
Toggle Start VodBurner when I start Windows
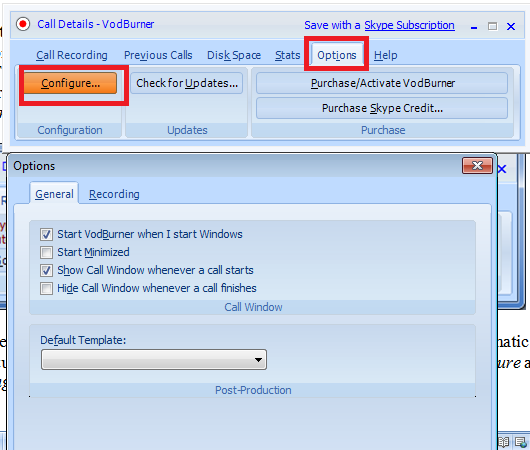(46, 234)
